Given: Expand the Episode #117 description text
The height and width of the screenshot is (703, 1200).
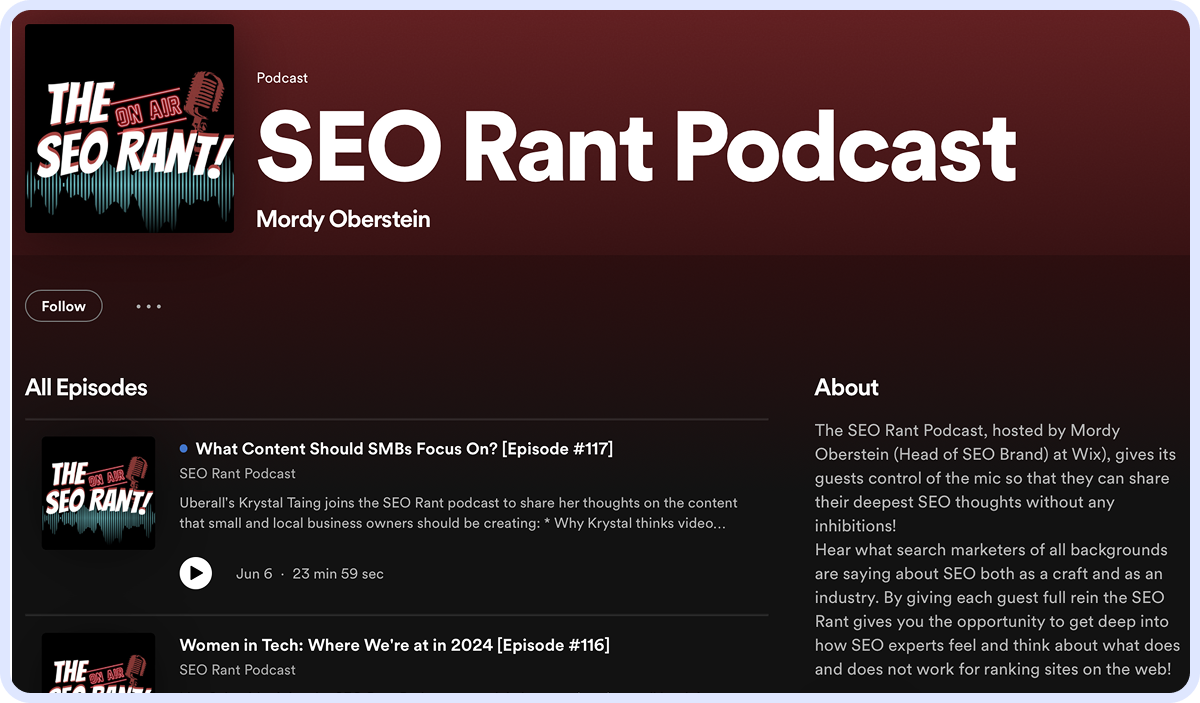Looking at the screenshot, I should [458, 513].
